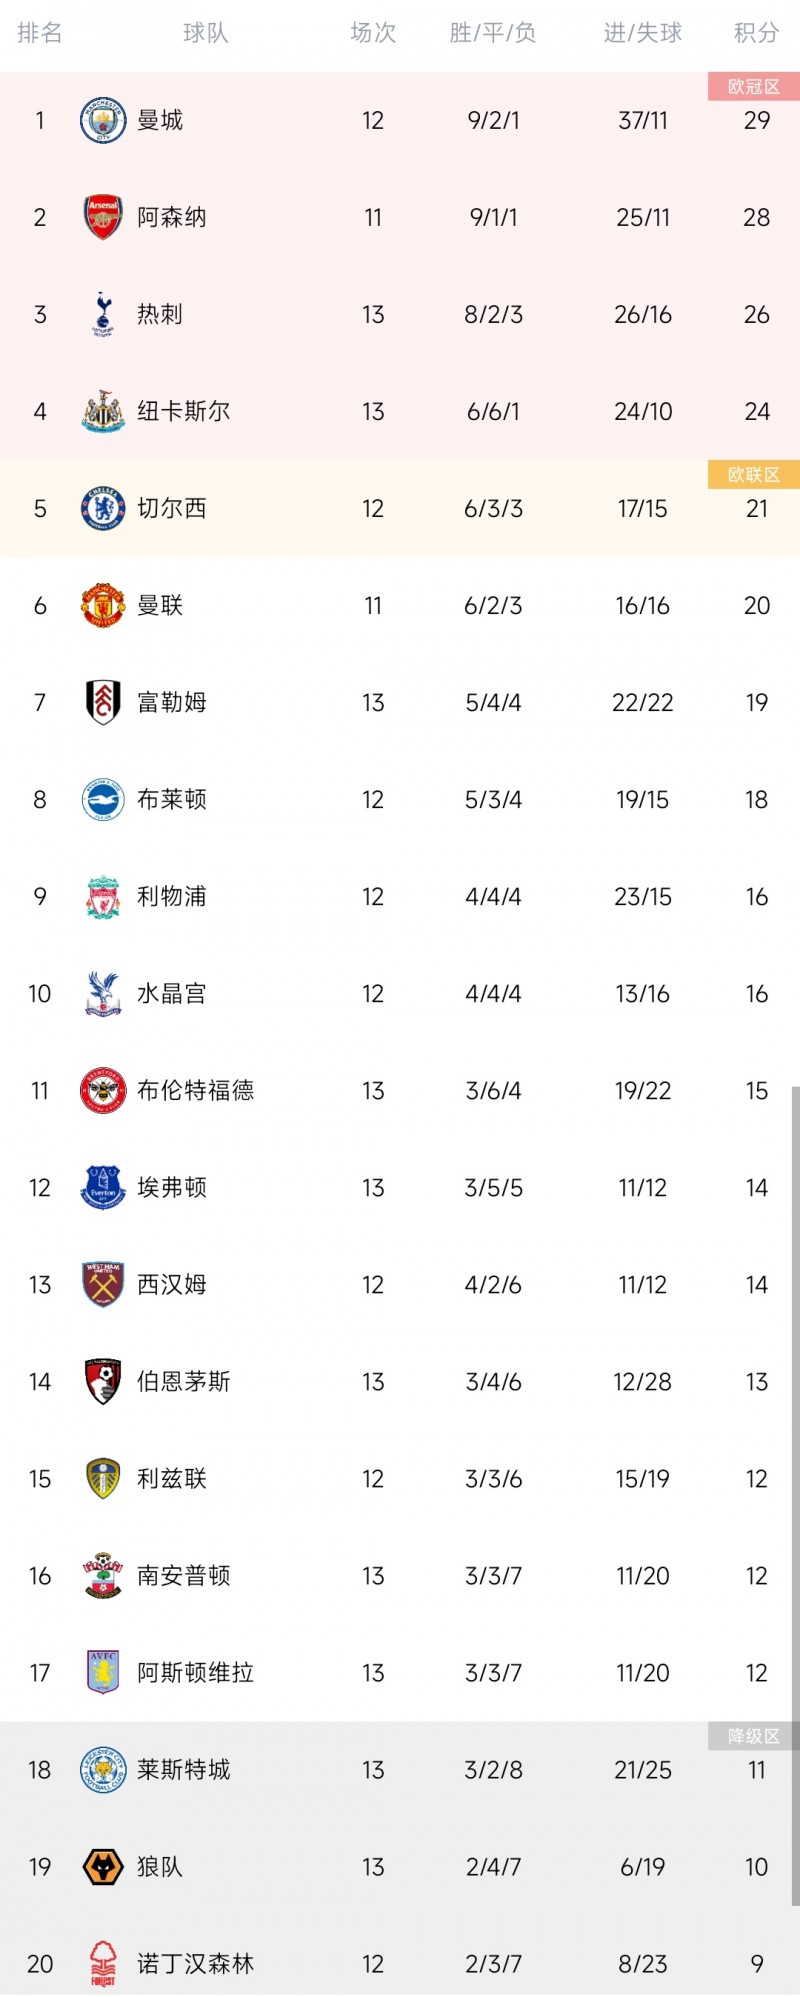Click the Liverpool club crest
800x1997 pixels.
pyautogui.click(x=103, y=896)
